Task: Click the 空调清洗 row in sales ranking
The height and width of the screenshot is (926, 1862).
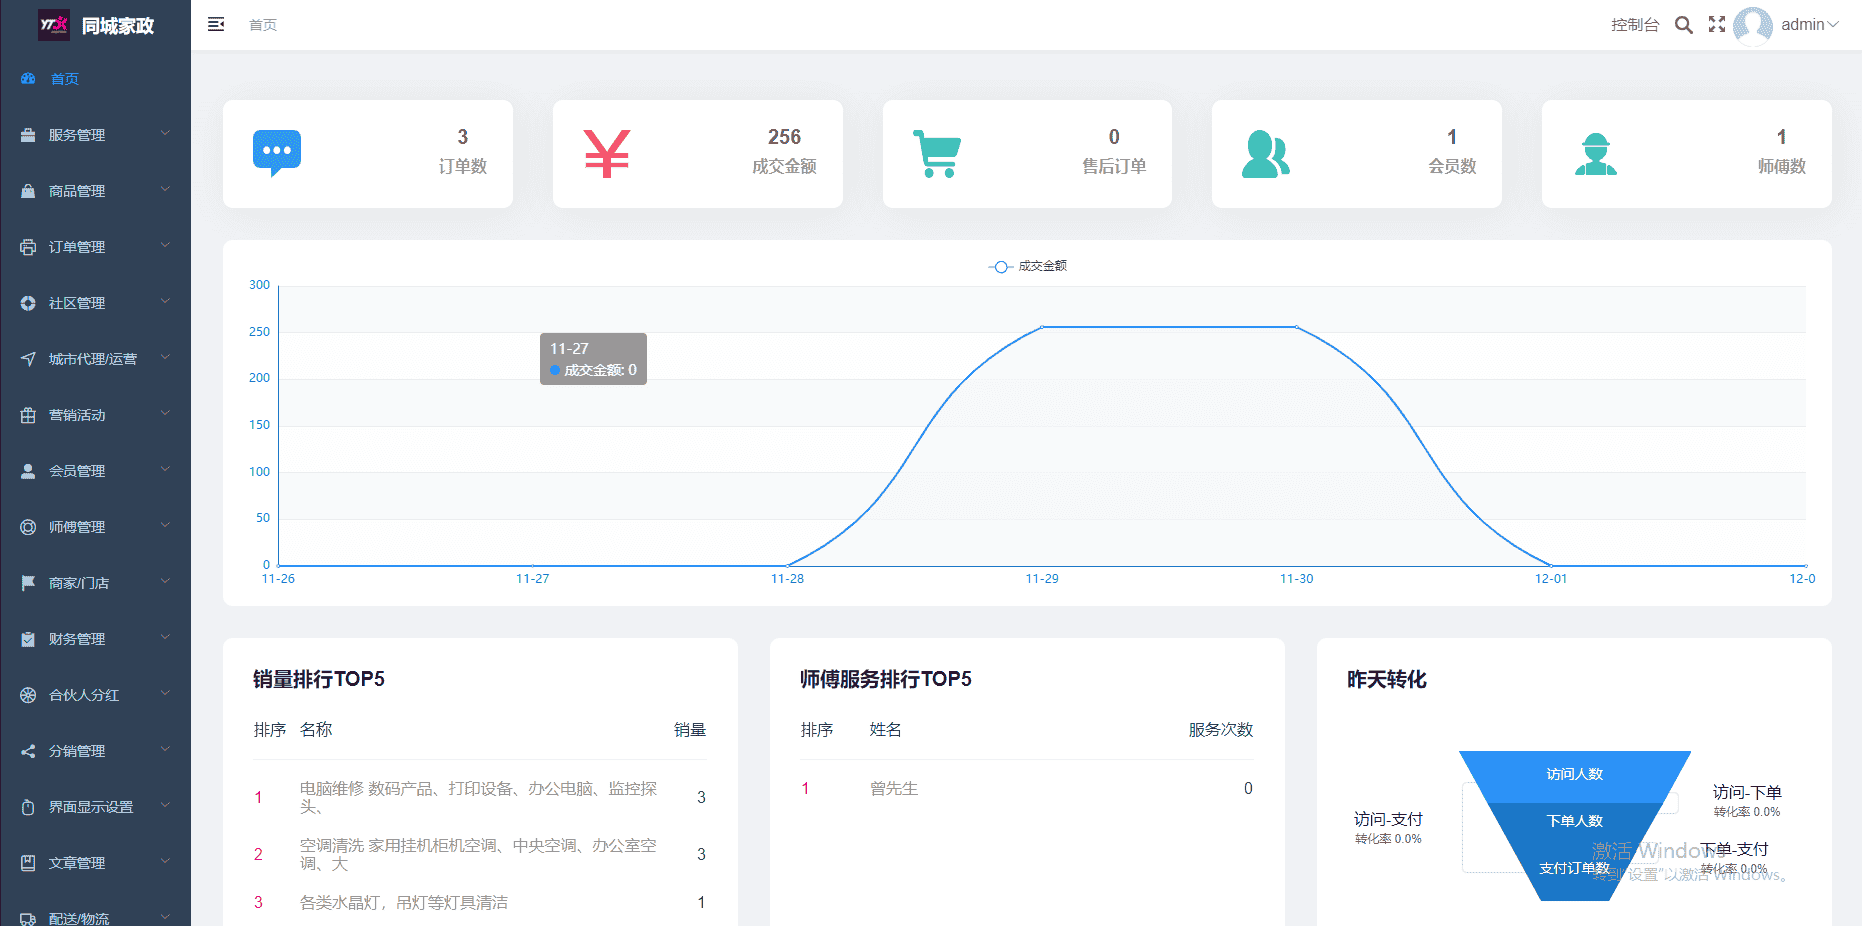Action: 480,854
